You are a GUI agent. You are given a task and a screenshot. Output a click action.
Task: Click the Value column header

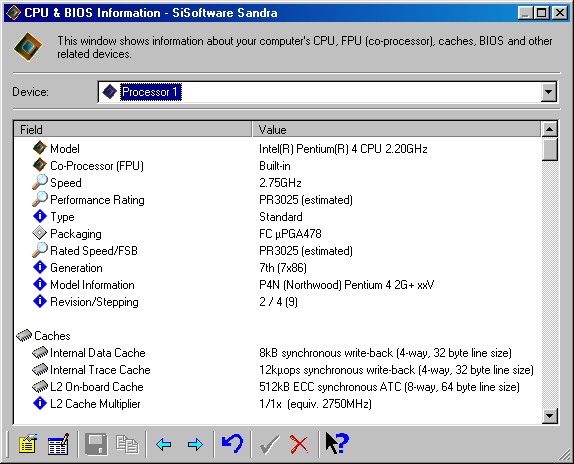(x=396, y=130)
